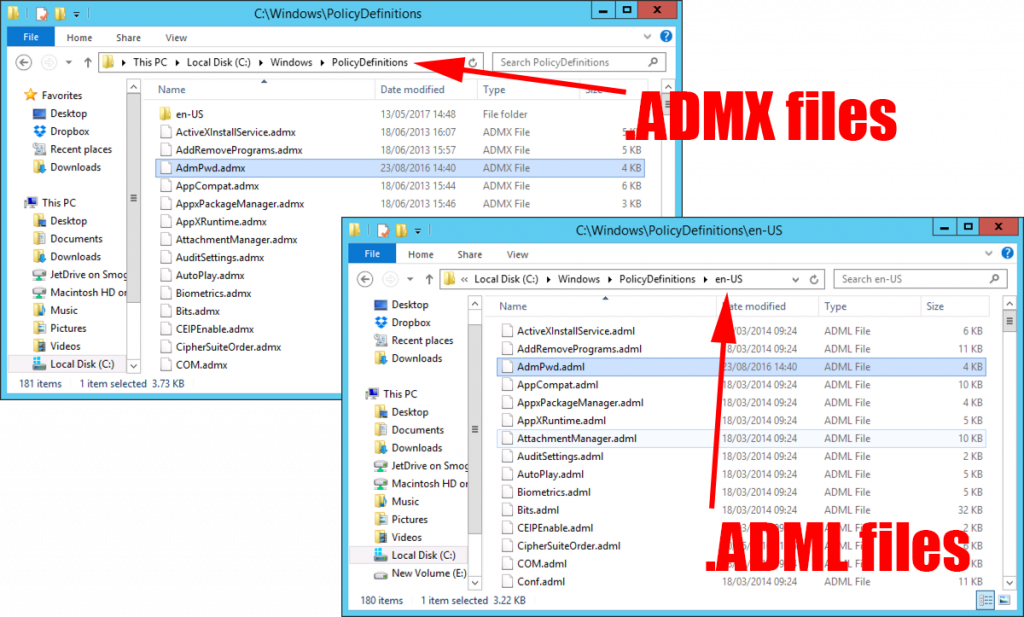The height and width of the screenshot is (617, 1024).
Task: Expand the breadcrumb chevron after PolicyDefinitions
Action: [x=707, y=279]
